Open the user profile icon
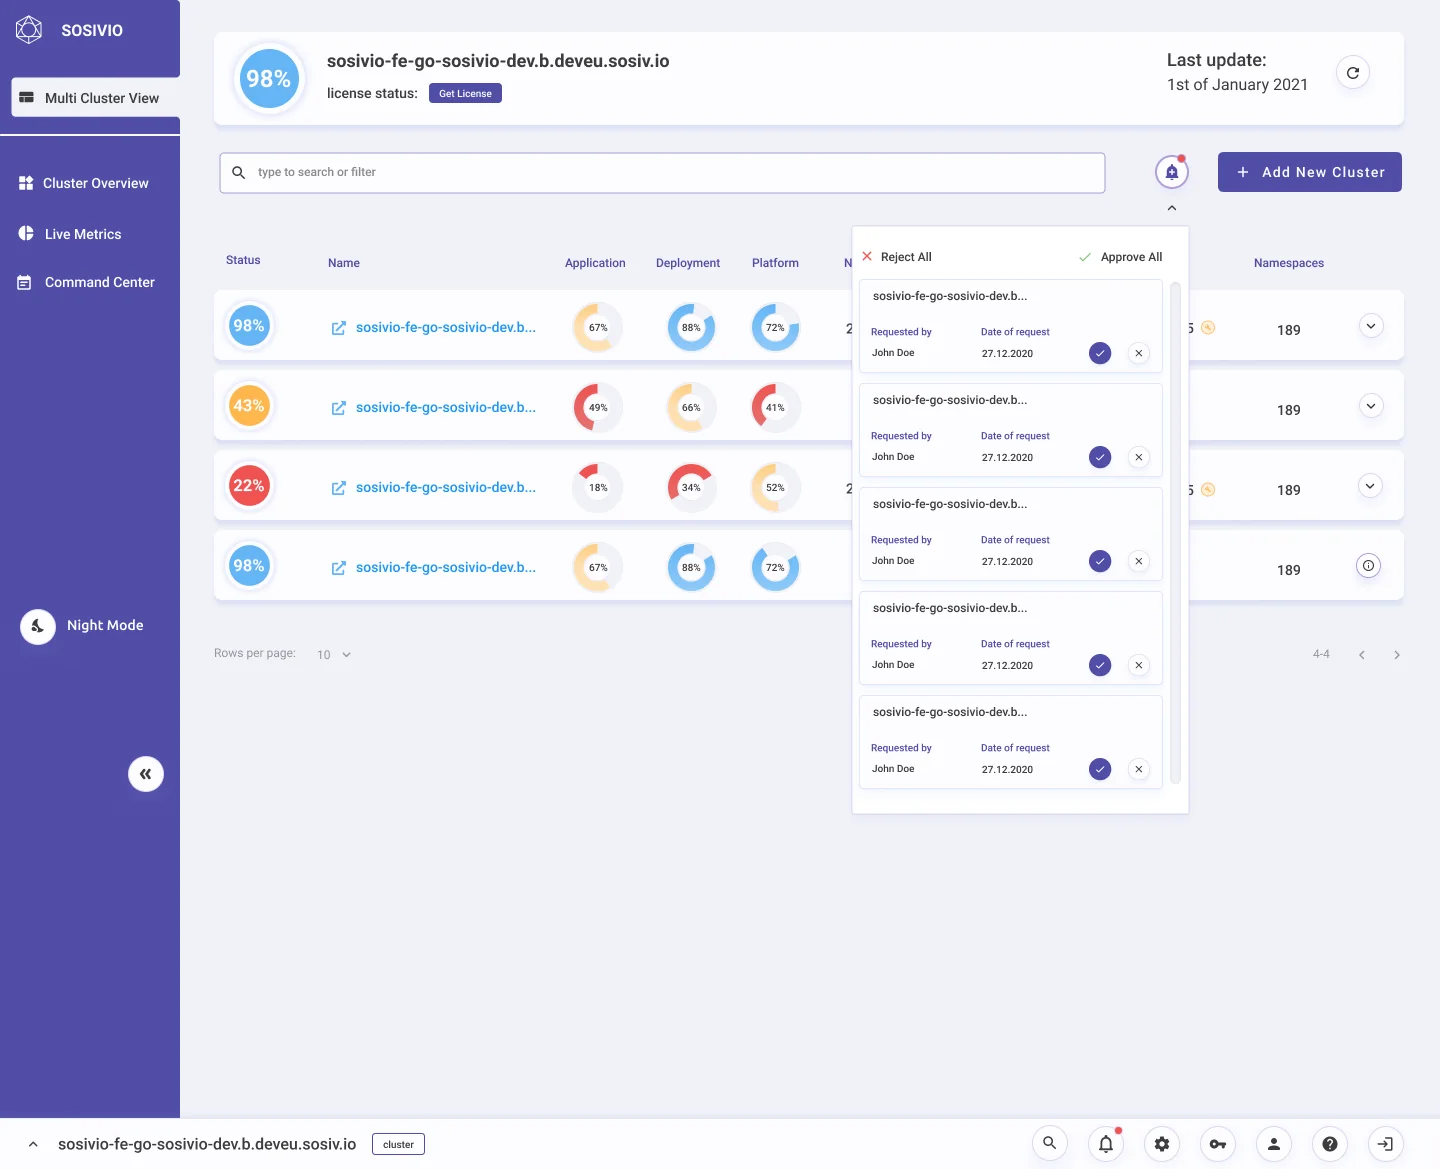The image size is (1440, 1169). [1274, 1143]
